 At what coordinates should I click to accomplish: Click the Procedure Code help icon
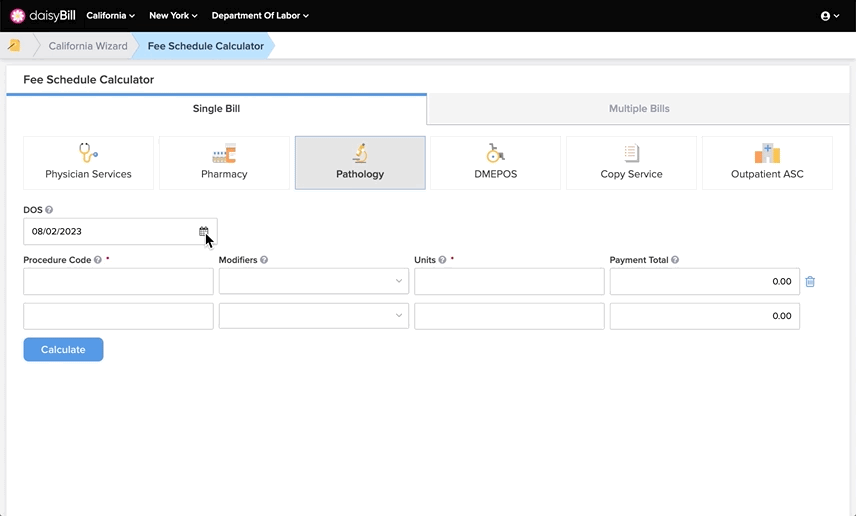click(98, 260)
